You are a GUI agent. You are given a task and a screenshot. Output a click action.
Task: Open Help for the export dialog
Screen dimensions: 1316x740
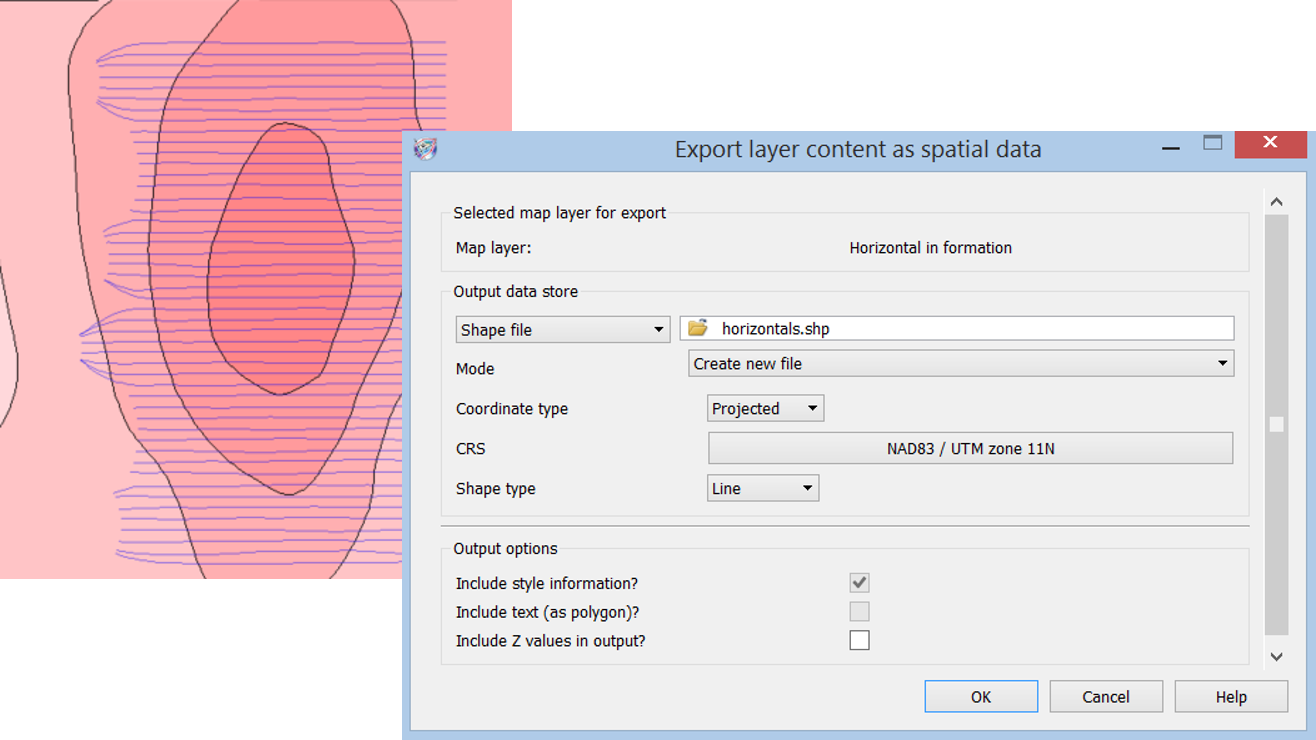[x=1230, y=697]
